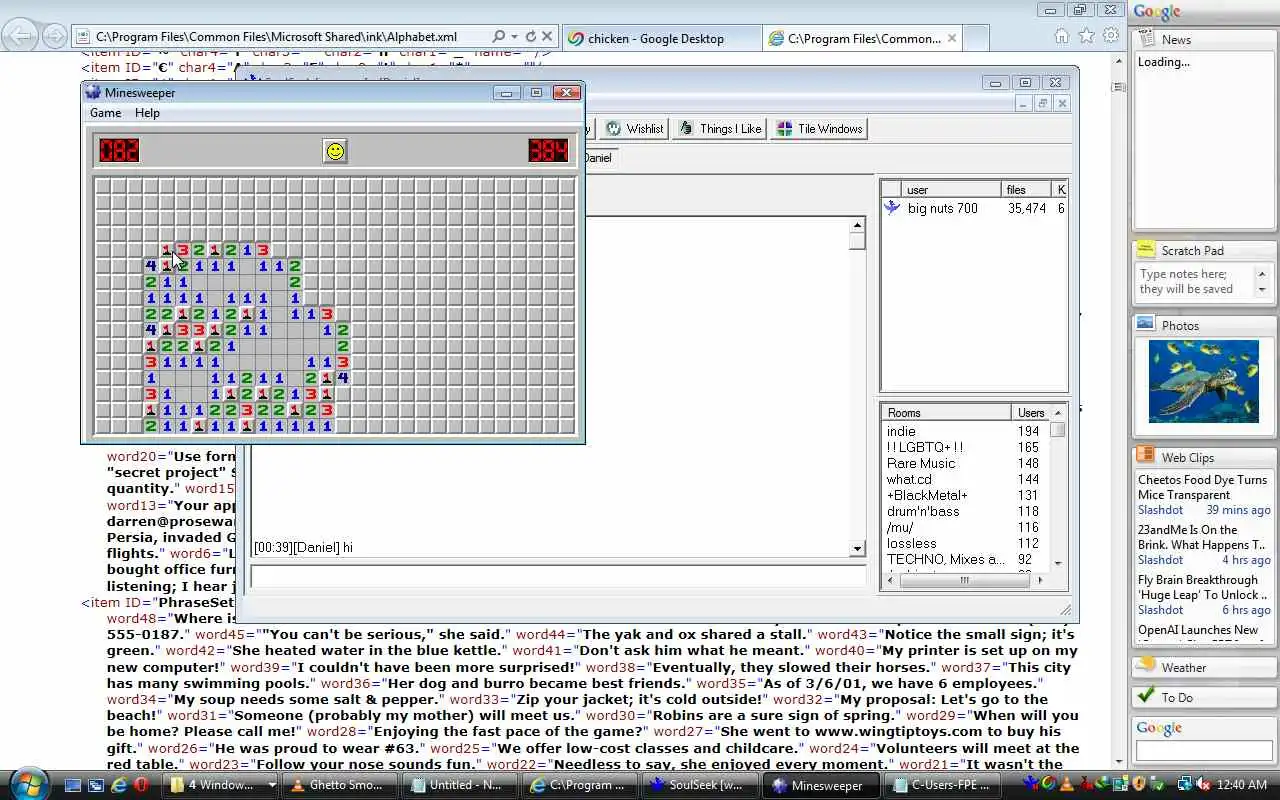Open a new blank IE tab
This screenshot has height=800, width=1280.
(977, 38)
